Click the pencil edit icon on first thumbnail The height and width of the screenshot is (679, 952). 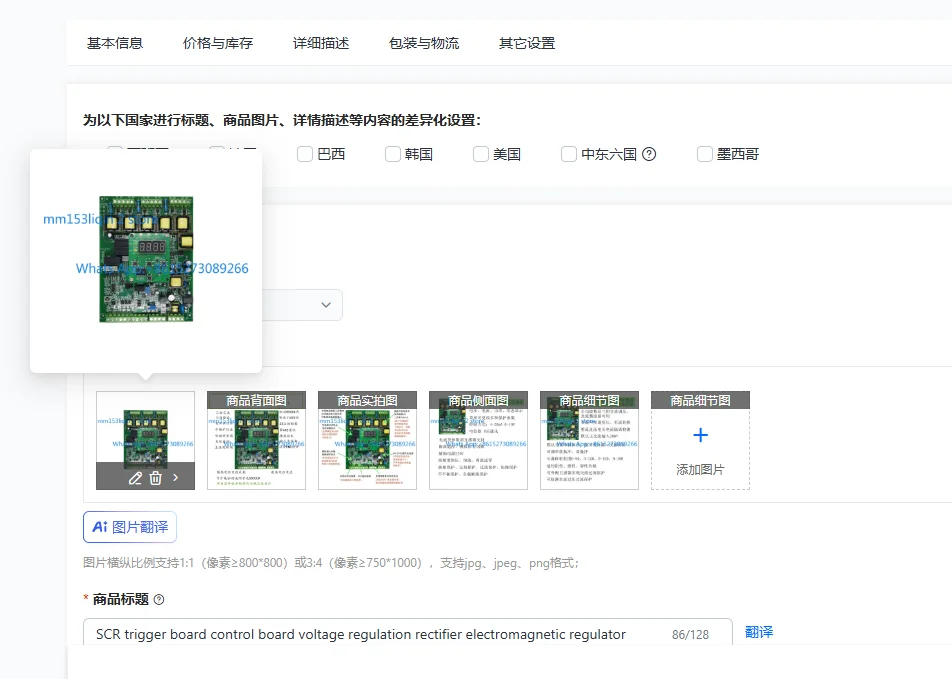tap(135, 478)
